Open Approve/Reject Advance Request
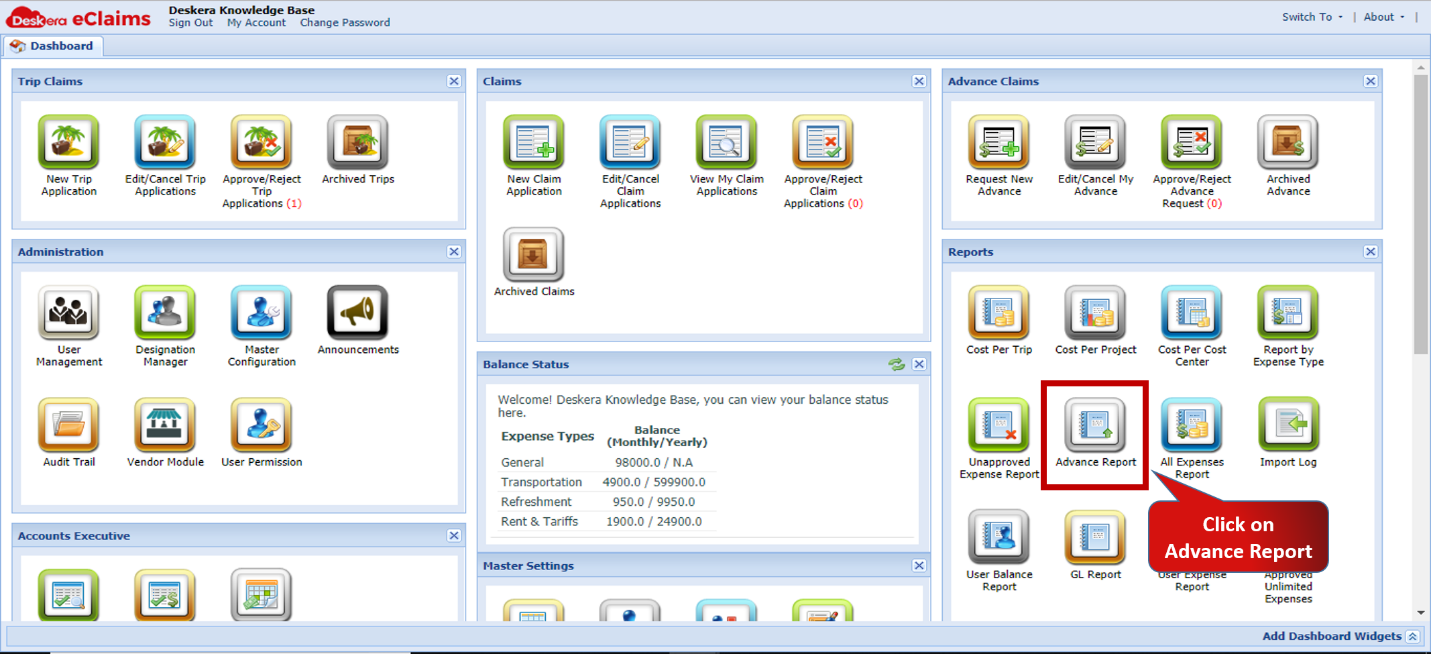Screen dimensions: 1431x654 1191,143
